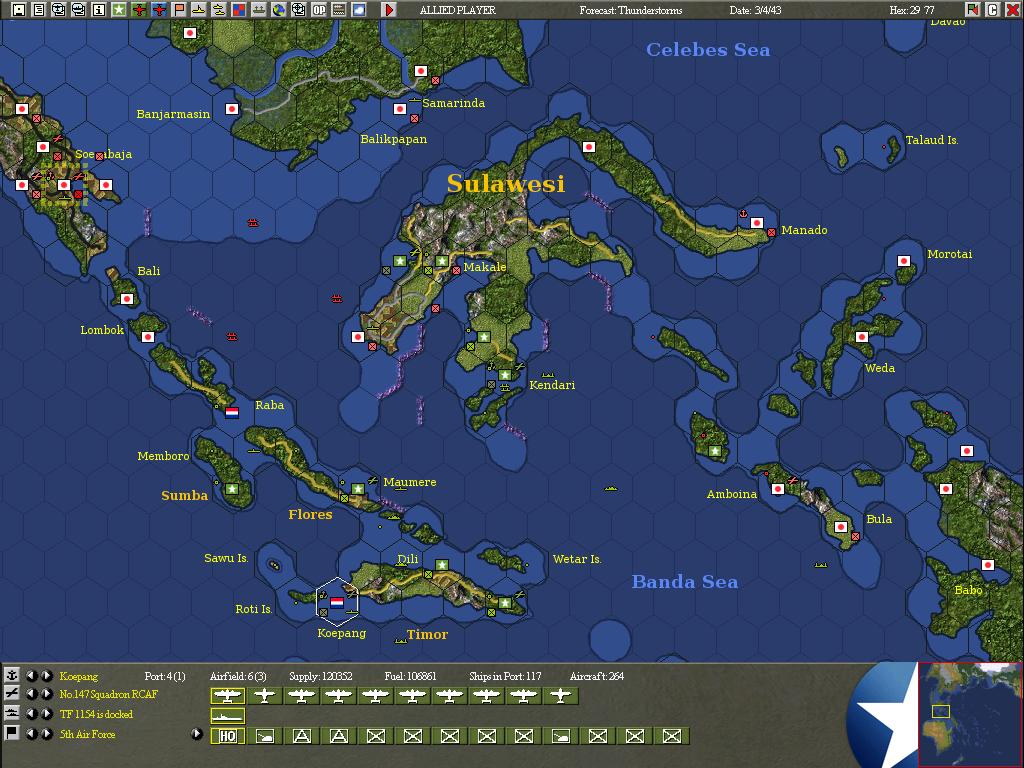Viewport: 1024px width, 768px height.
Task: Open the information 'i' toolbar icon
Action: tap(99, 10)
